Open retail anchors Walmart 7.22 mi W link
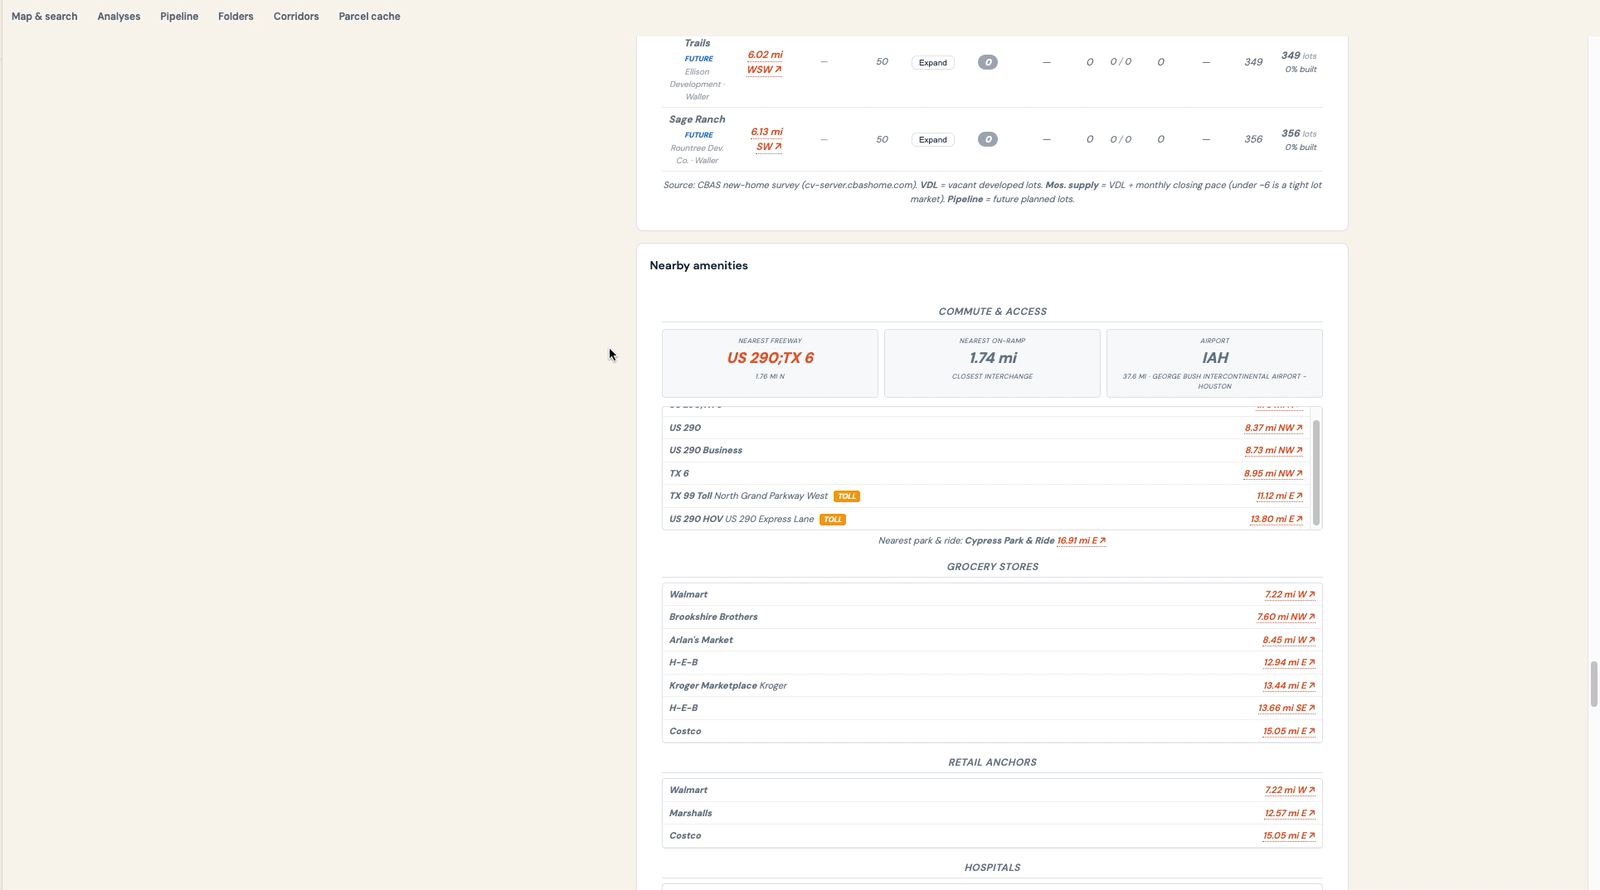Screen dimensions: 1600x890 (x=1289, y=790)
